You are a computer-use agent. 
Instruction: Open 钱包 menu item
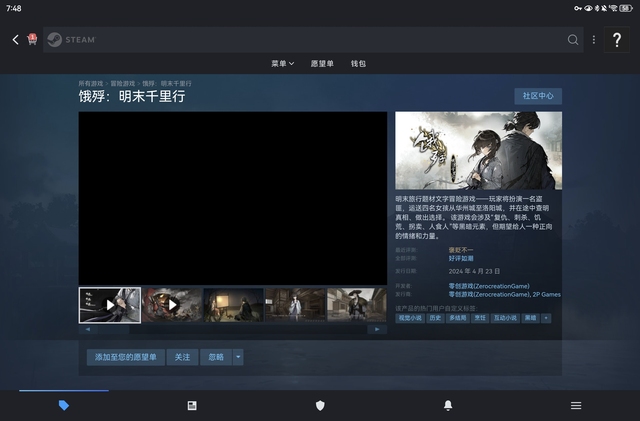[x=358, y=64]
